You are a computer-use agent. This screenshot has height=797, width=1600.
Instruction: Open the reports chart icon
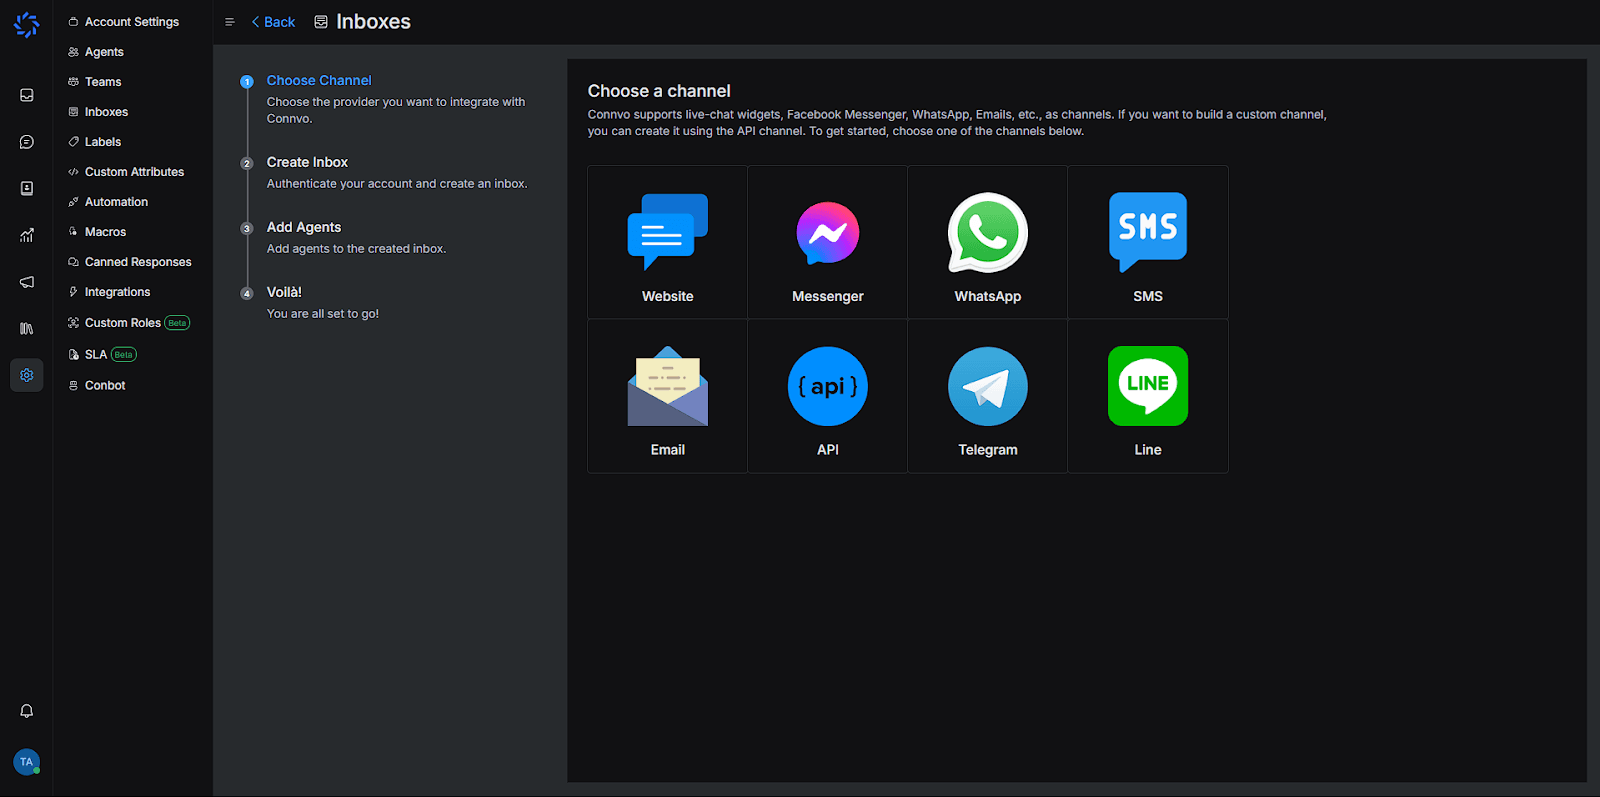point(27,235)
